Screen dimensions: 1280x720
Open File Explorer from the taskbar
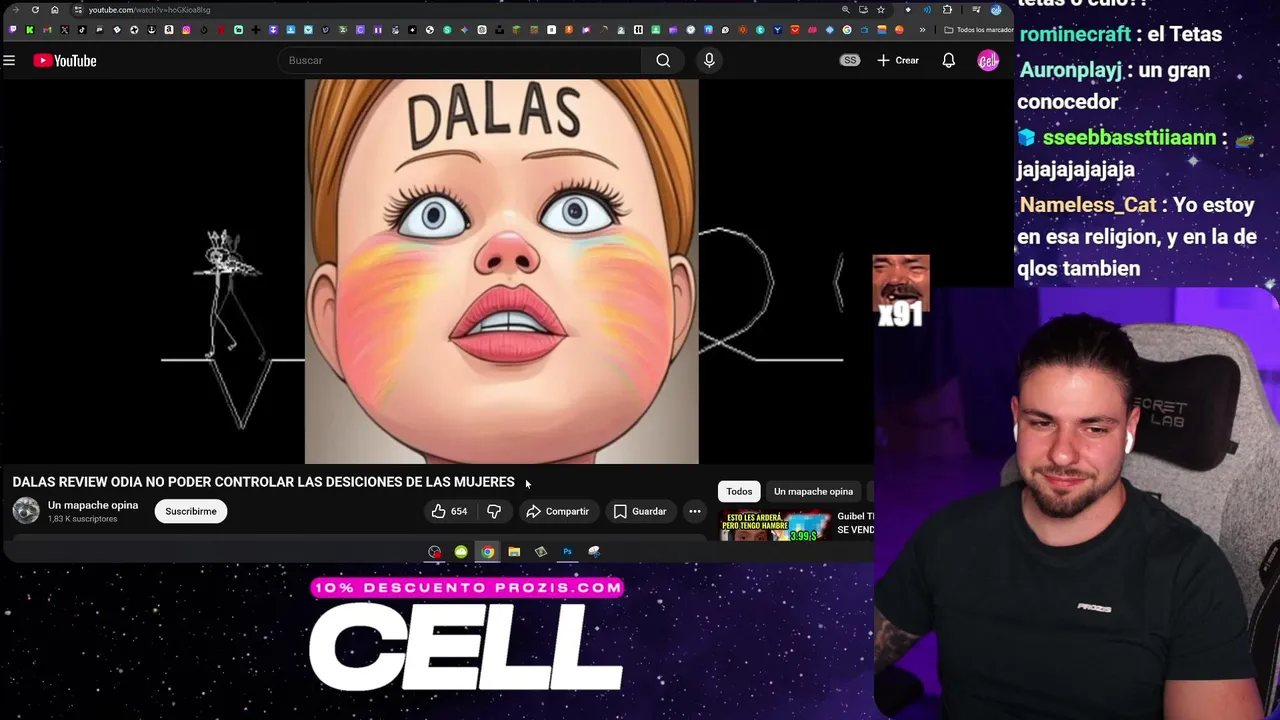514,552
